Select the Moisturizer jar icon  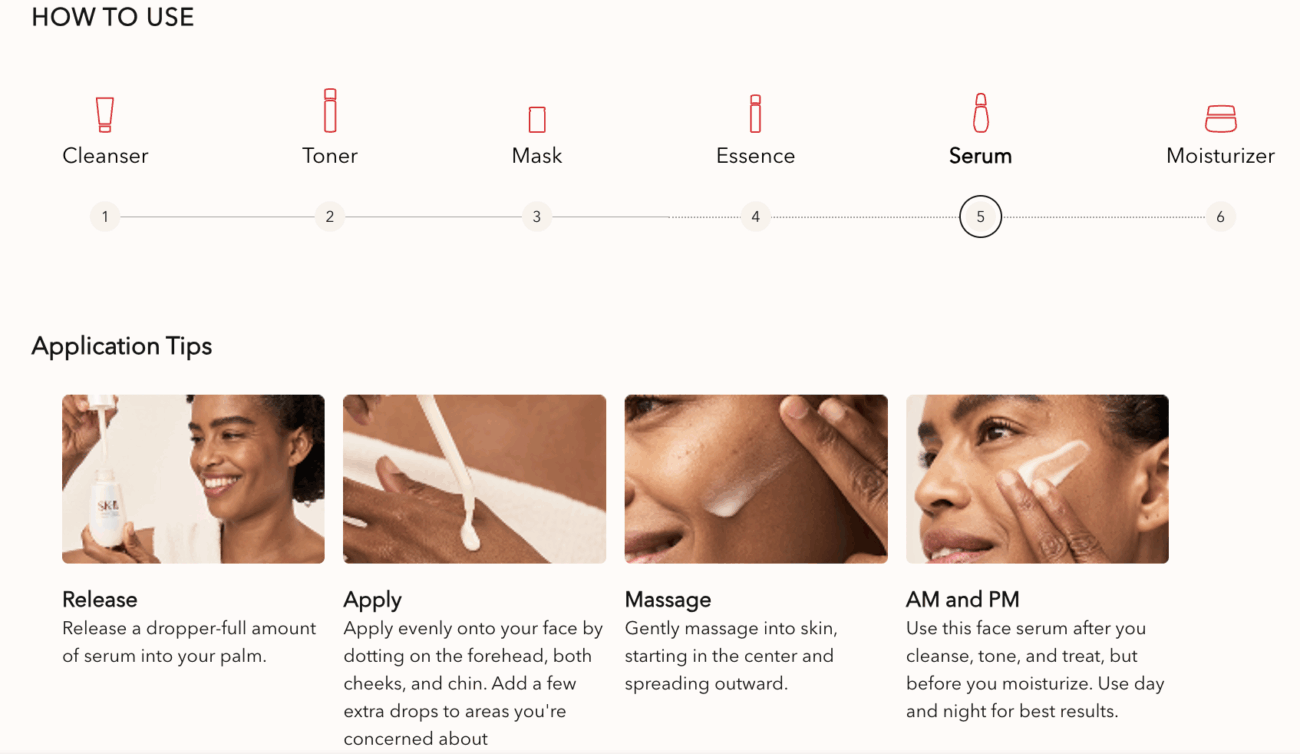(x=1220, y=119)
